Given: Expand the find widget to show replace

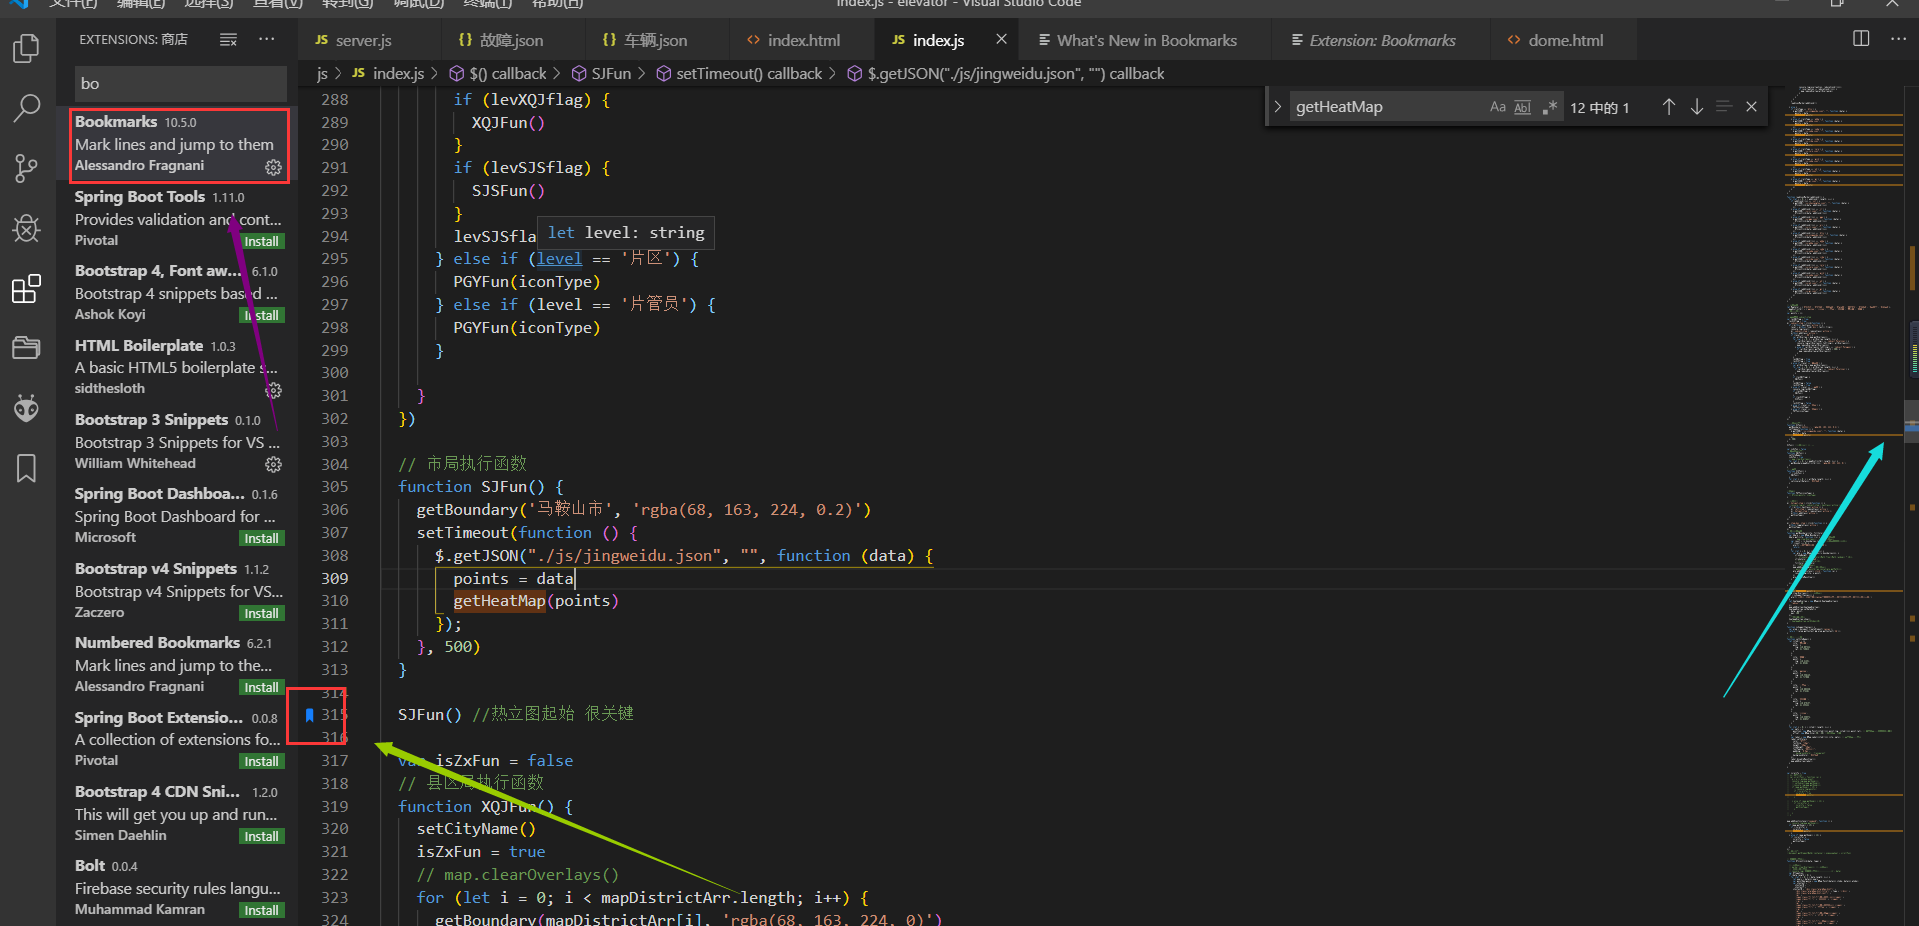Looking at the screenshot, I should [1277, 106].
